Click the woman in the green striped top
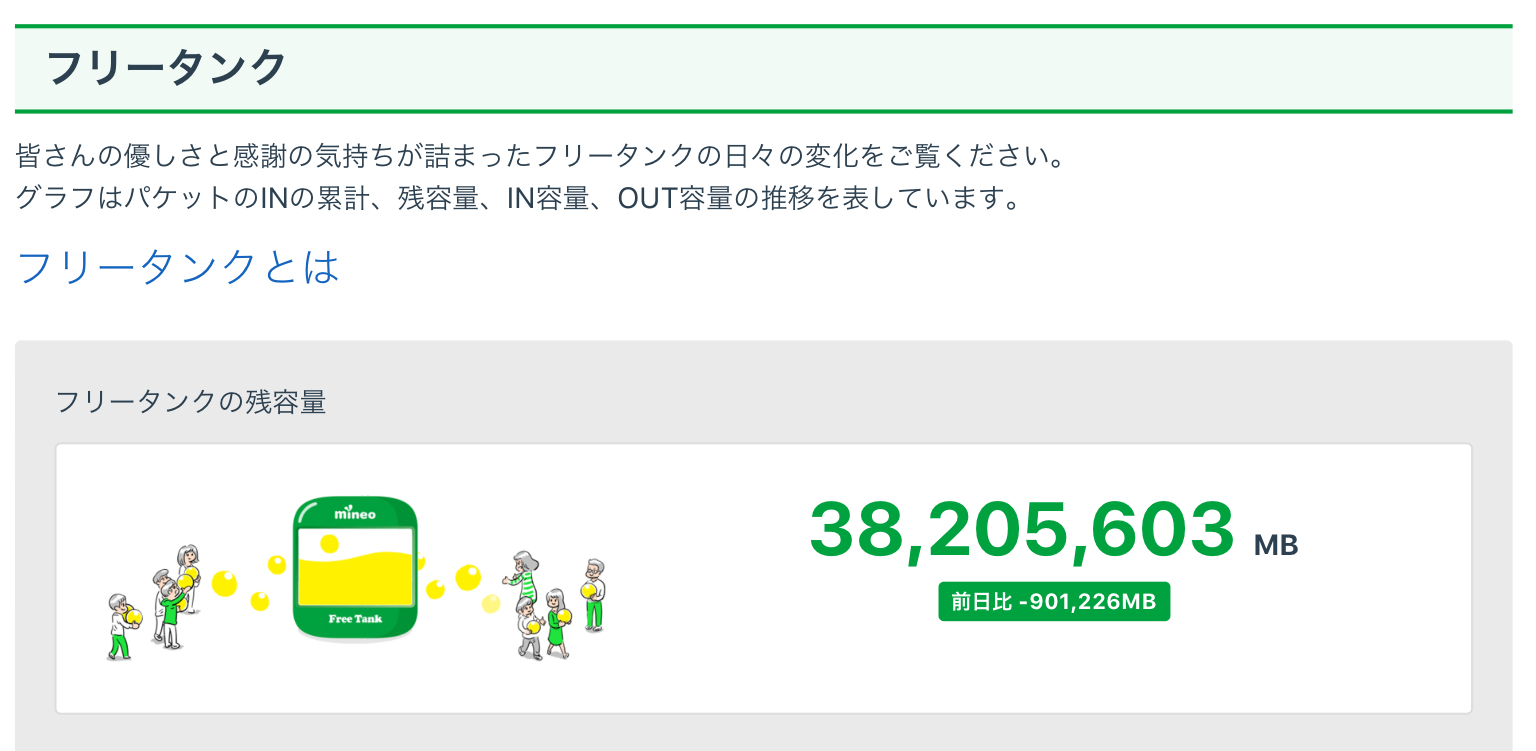This screenshot has width=1536, height=751. pos(523,580)
